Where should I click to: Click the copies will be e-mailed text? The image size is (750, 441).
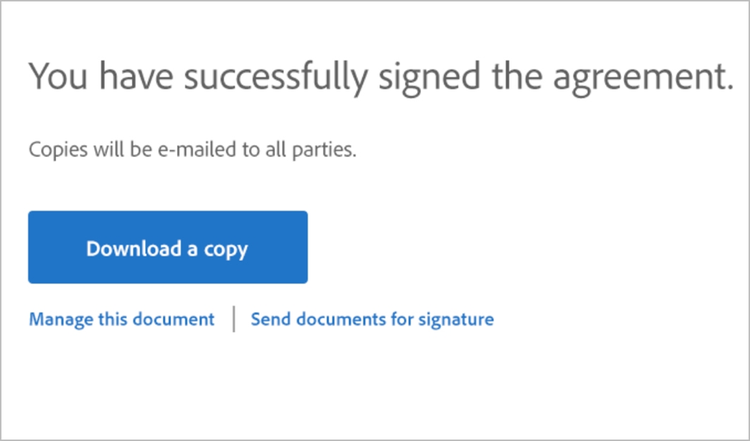point(193,152)
